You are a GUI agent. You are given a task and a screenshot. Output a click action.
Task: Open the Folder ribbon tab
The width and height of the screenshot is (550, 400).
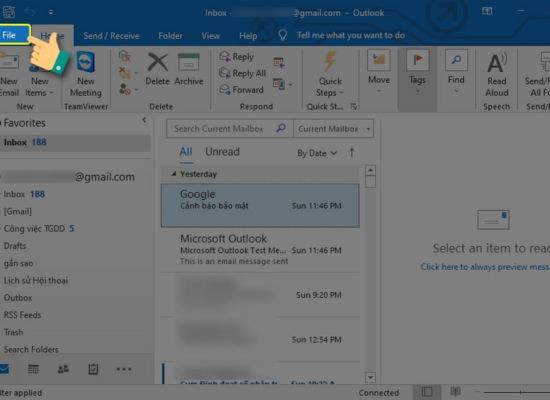[x=170, y=36]
